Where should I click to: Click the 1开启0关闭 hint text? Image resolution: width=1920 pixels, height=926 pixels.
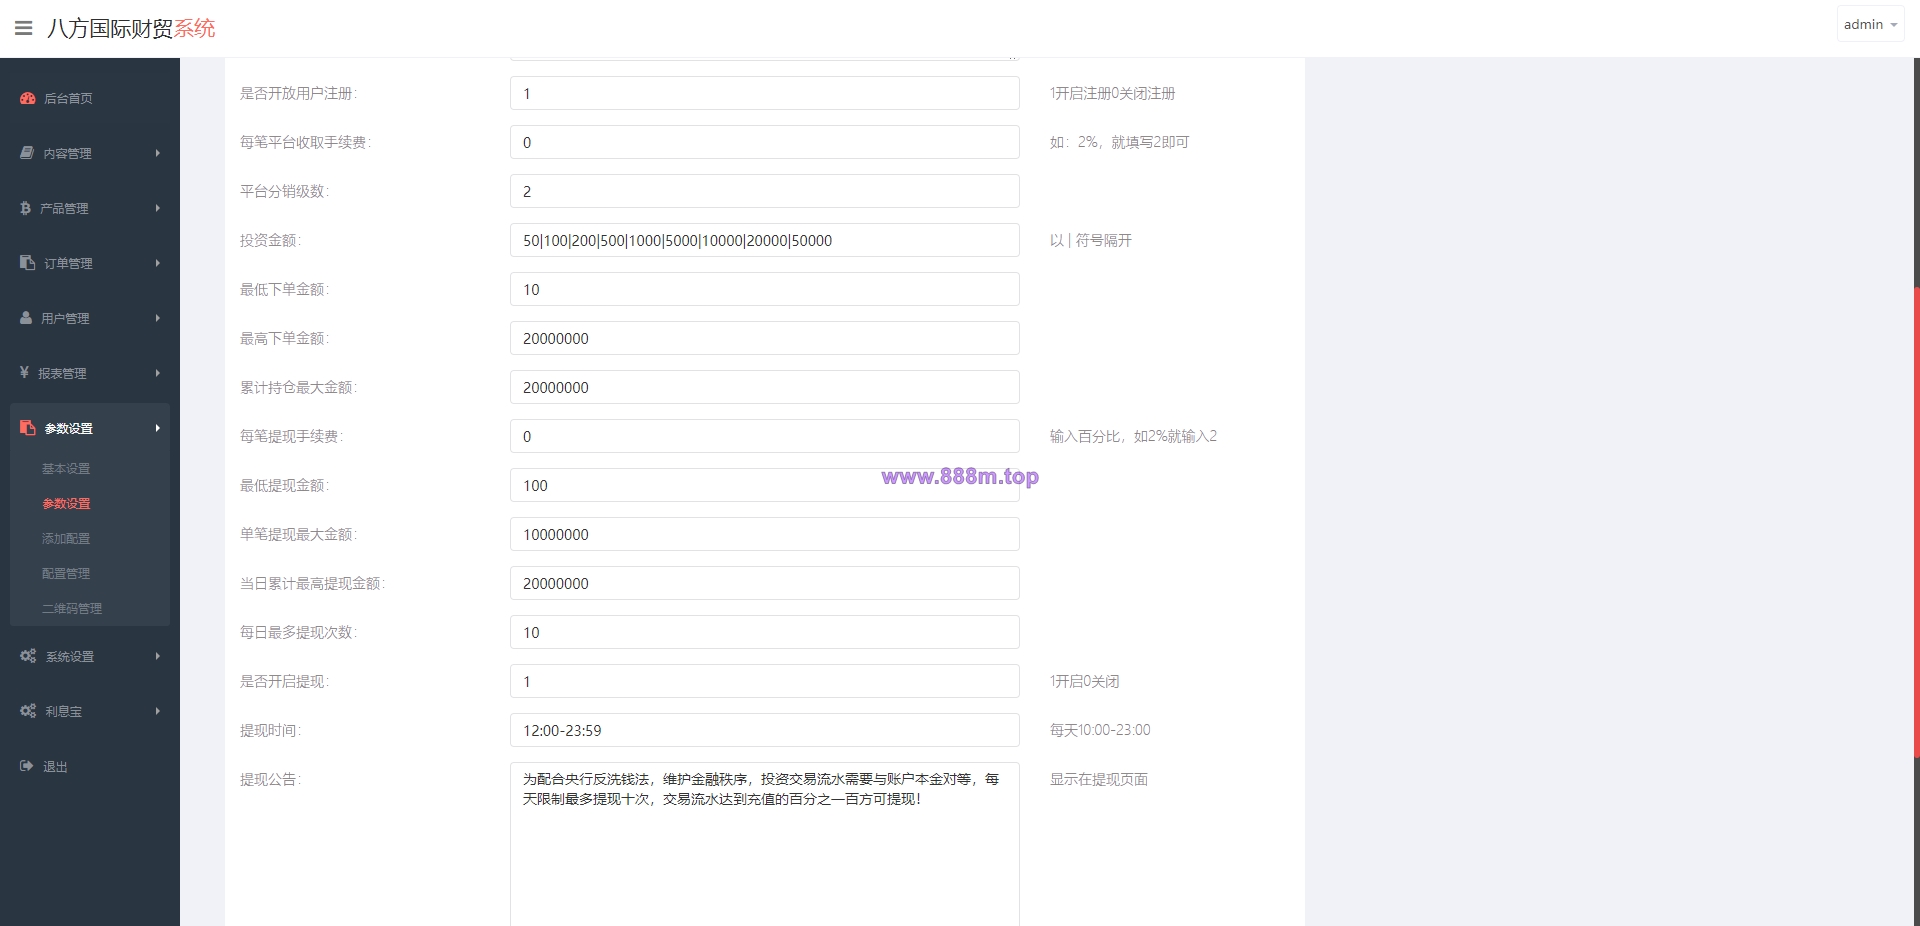pyautogui.click(x=1084, y=681)
